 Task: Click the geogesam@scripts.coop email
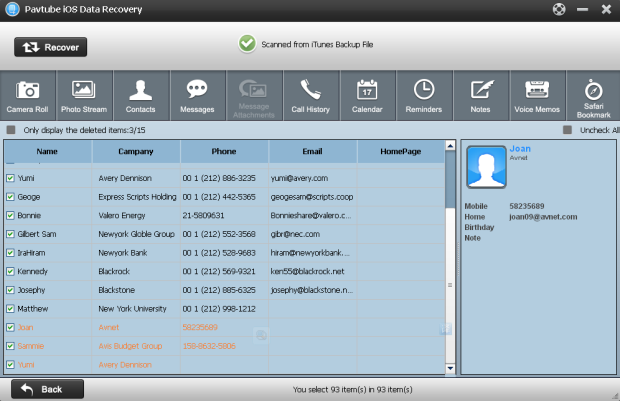[x=312, y=197]
